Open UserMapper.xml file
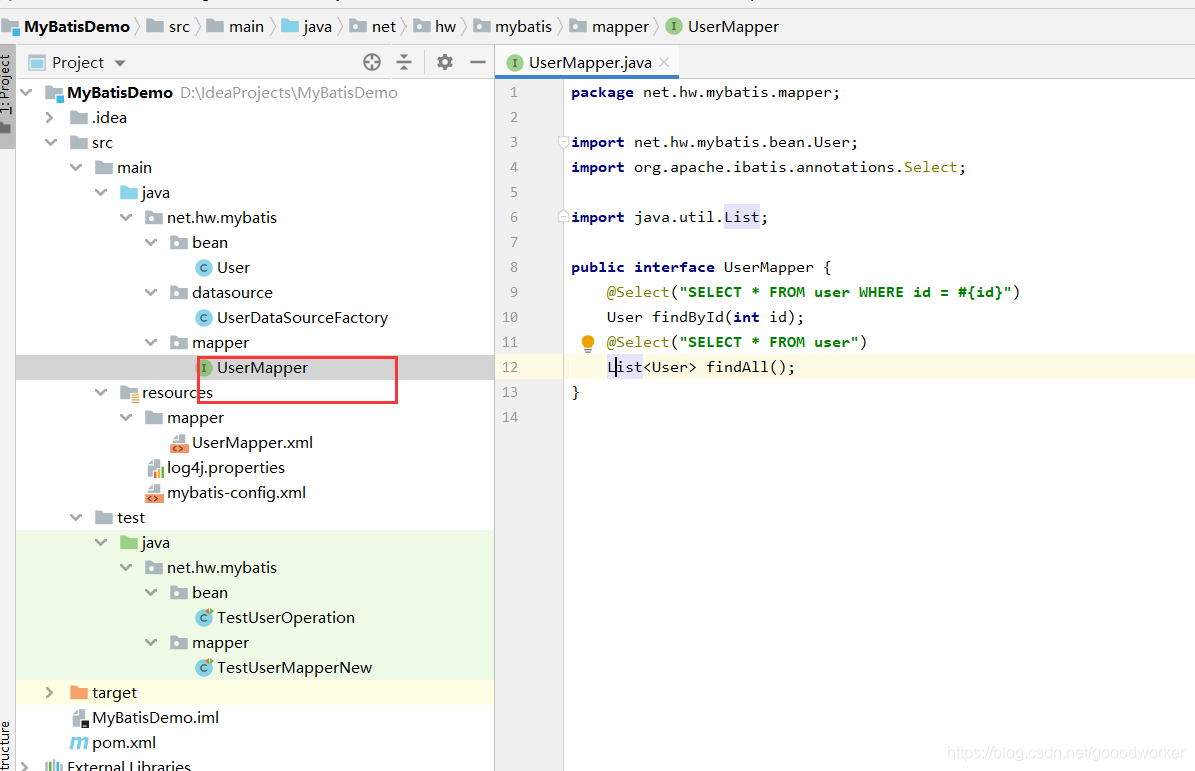 click(x=252, y=443)
